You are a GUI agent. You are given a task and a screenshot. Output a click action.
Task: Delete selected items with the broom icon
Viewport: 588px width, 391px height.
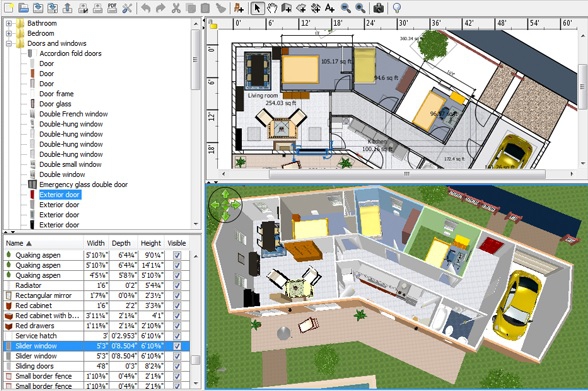(x=220, y=7)
